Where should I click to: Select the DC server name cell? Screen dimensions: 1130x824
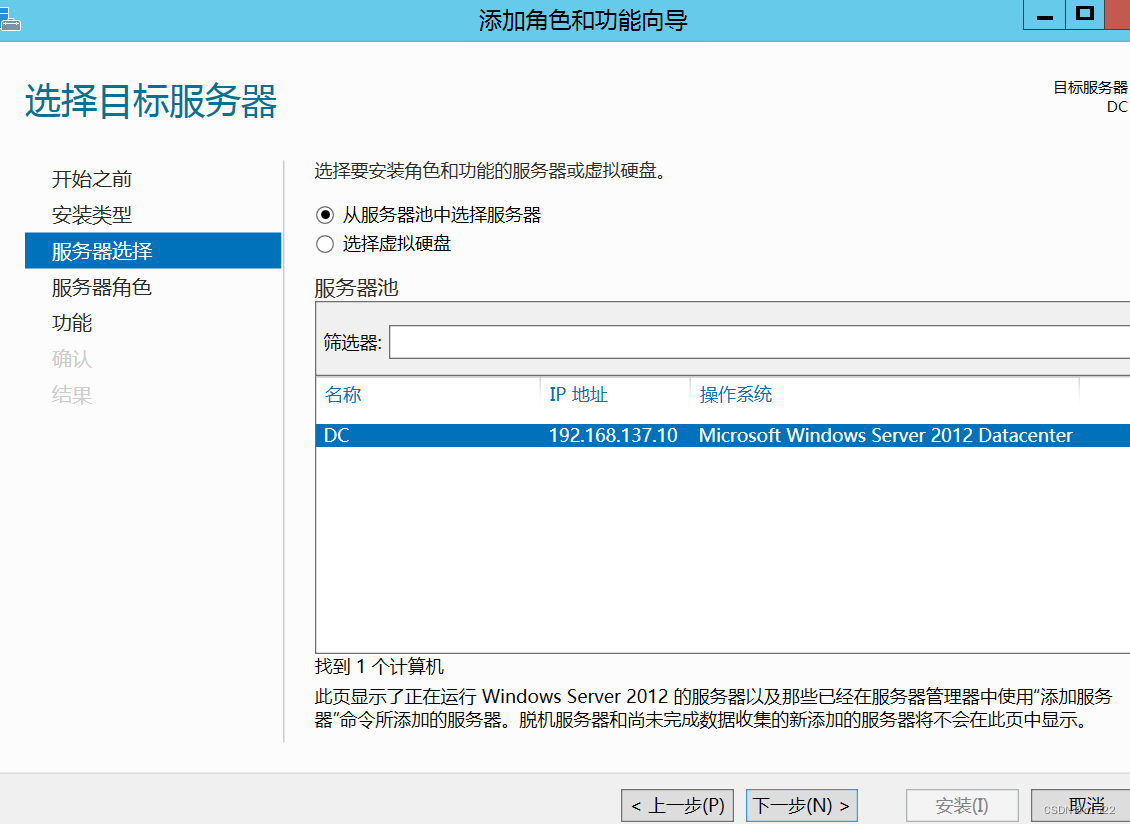[337, 435]
